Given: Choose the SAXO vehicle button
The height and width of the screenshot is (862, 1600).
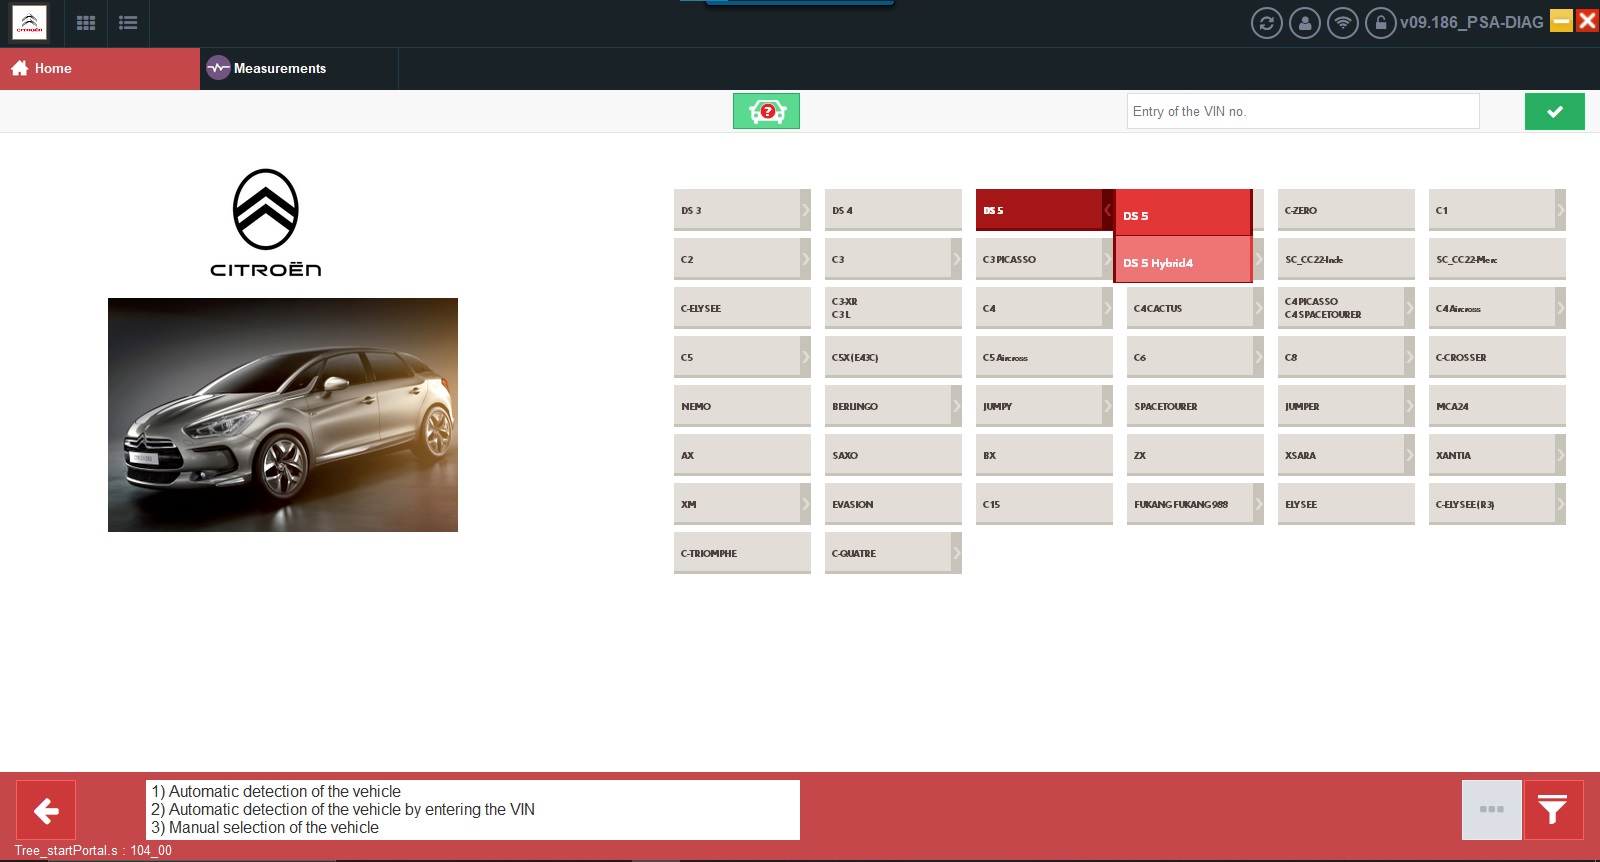Looking at the screenshot, I should click(893, 455).
